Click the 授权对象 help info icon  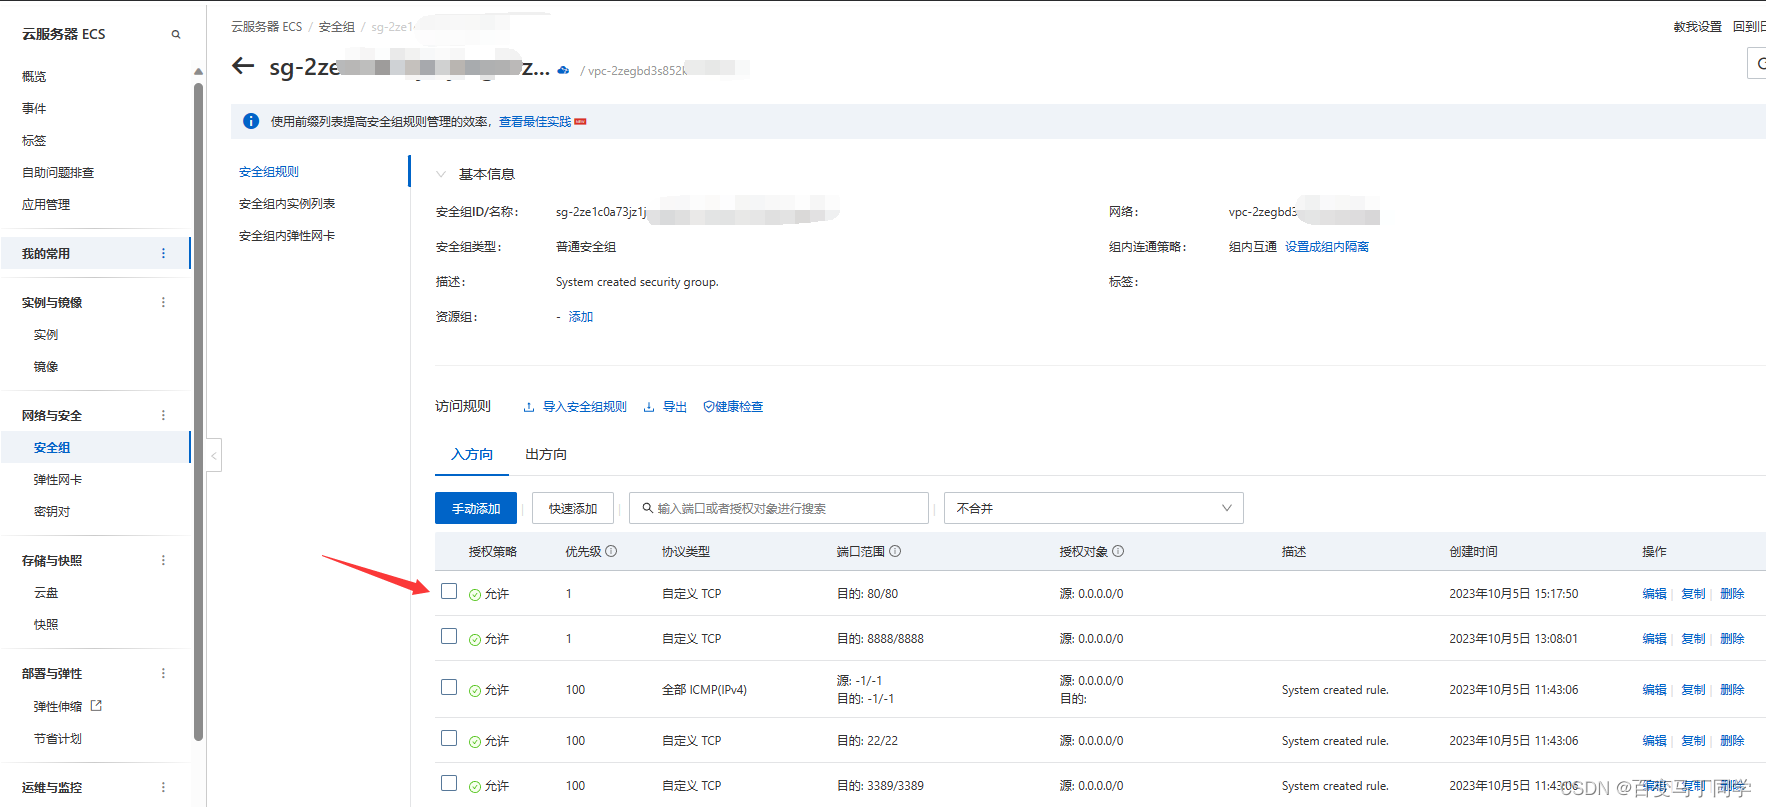pos(1118,551)
